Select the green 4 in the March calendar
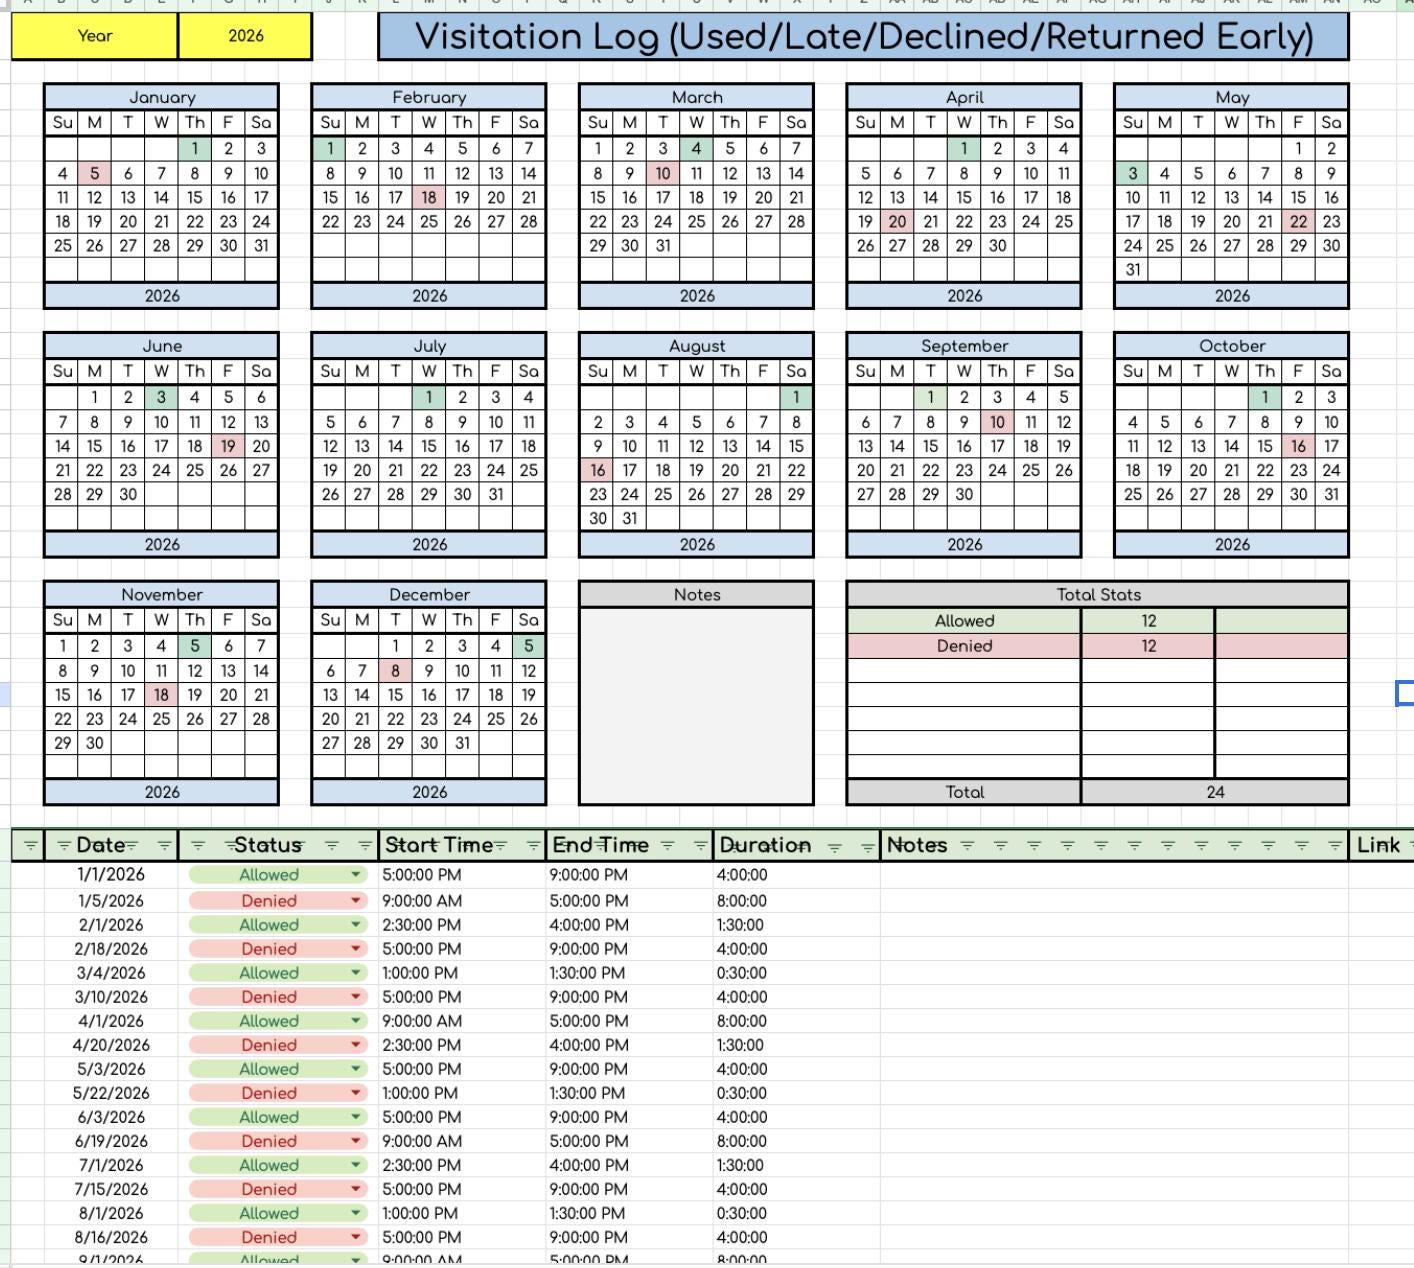 (696, 149)
